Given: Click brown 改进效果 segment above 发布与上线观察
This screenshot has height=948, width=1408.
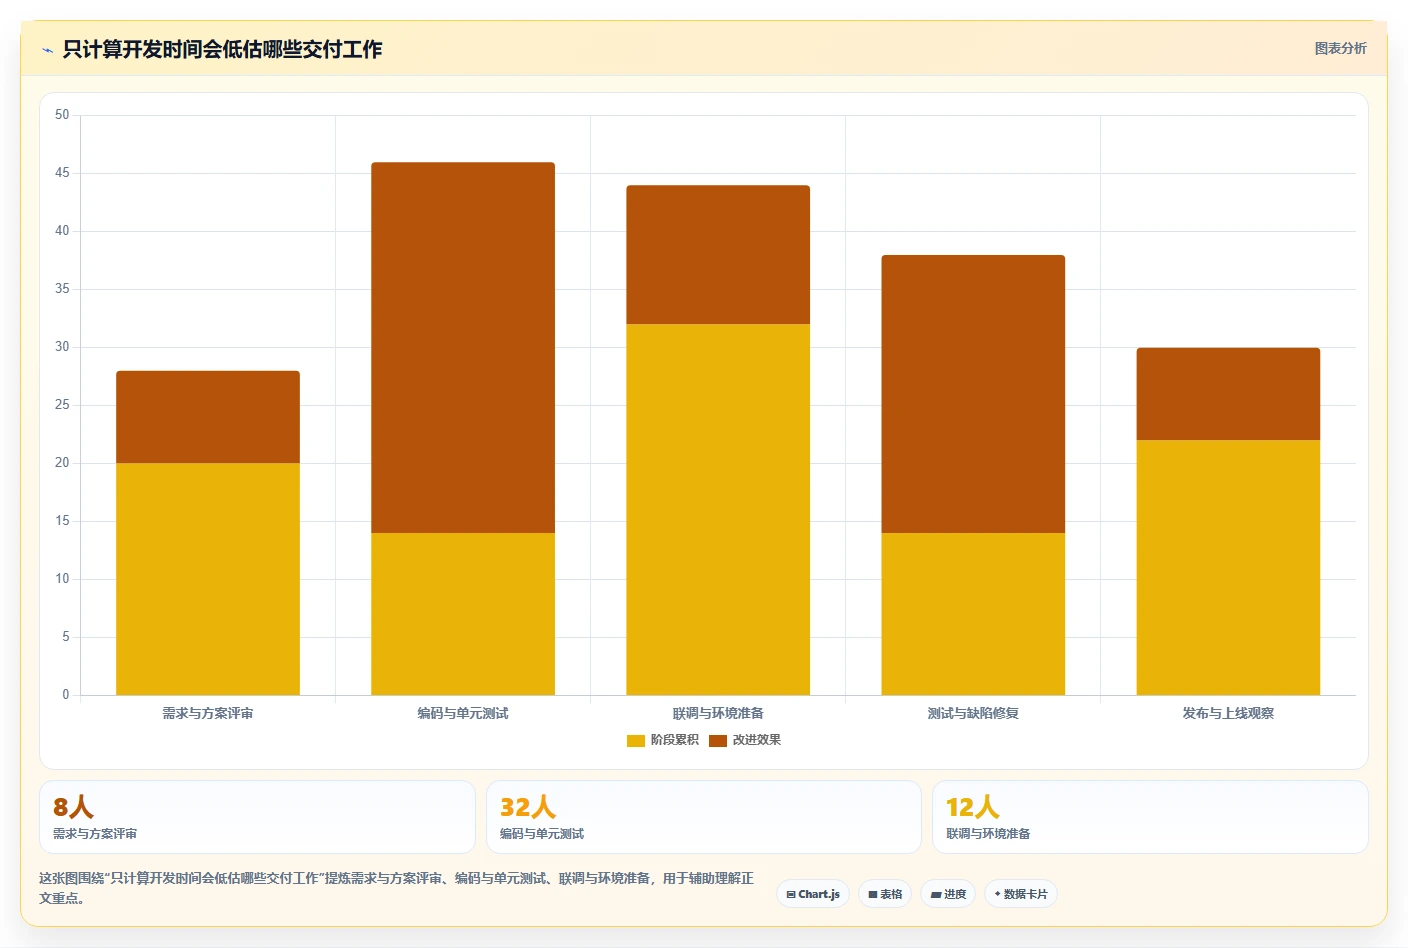Looking at the screenshot, I should [1228, 394].
